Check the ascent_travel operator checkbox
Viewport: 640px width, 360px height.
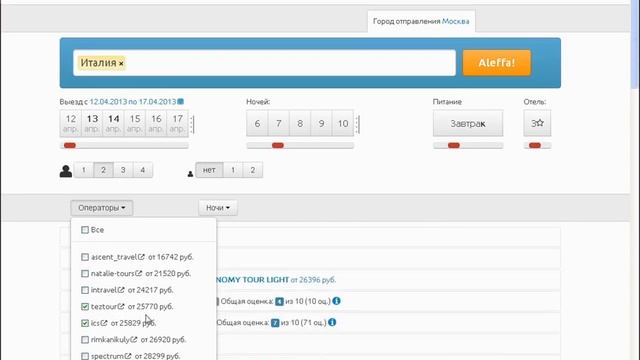[85, 257]
